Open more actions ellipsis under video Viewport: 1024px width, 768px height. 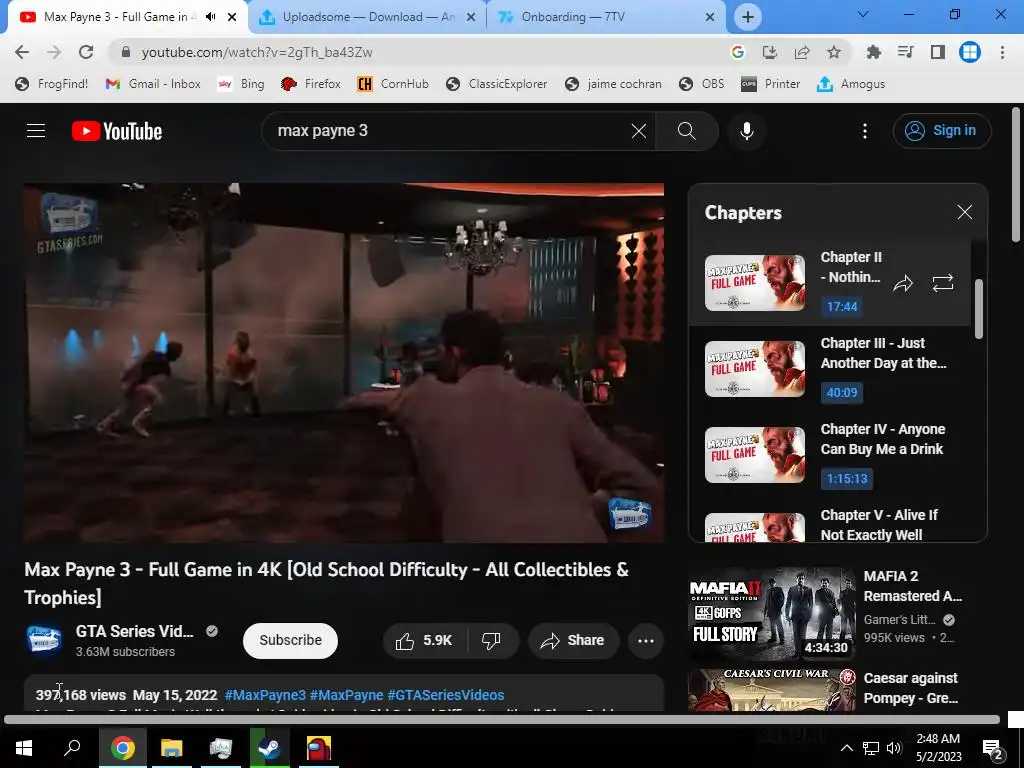pos(646,641)
